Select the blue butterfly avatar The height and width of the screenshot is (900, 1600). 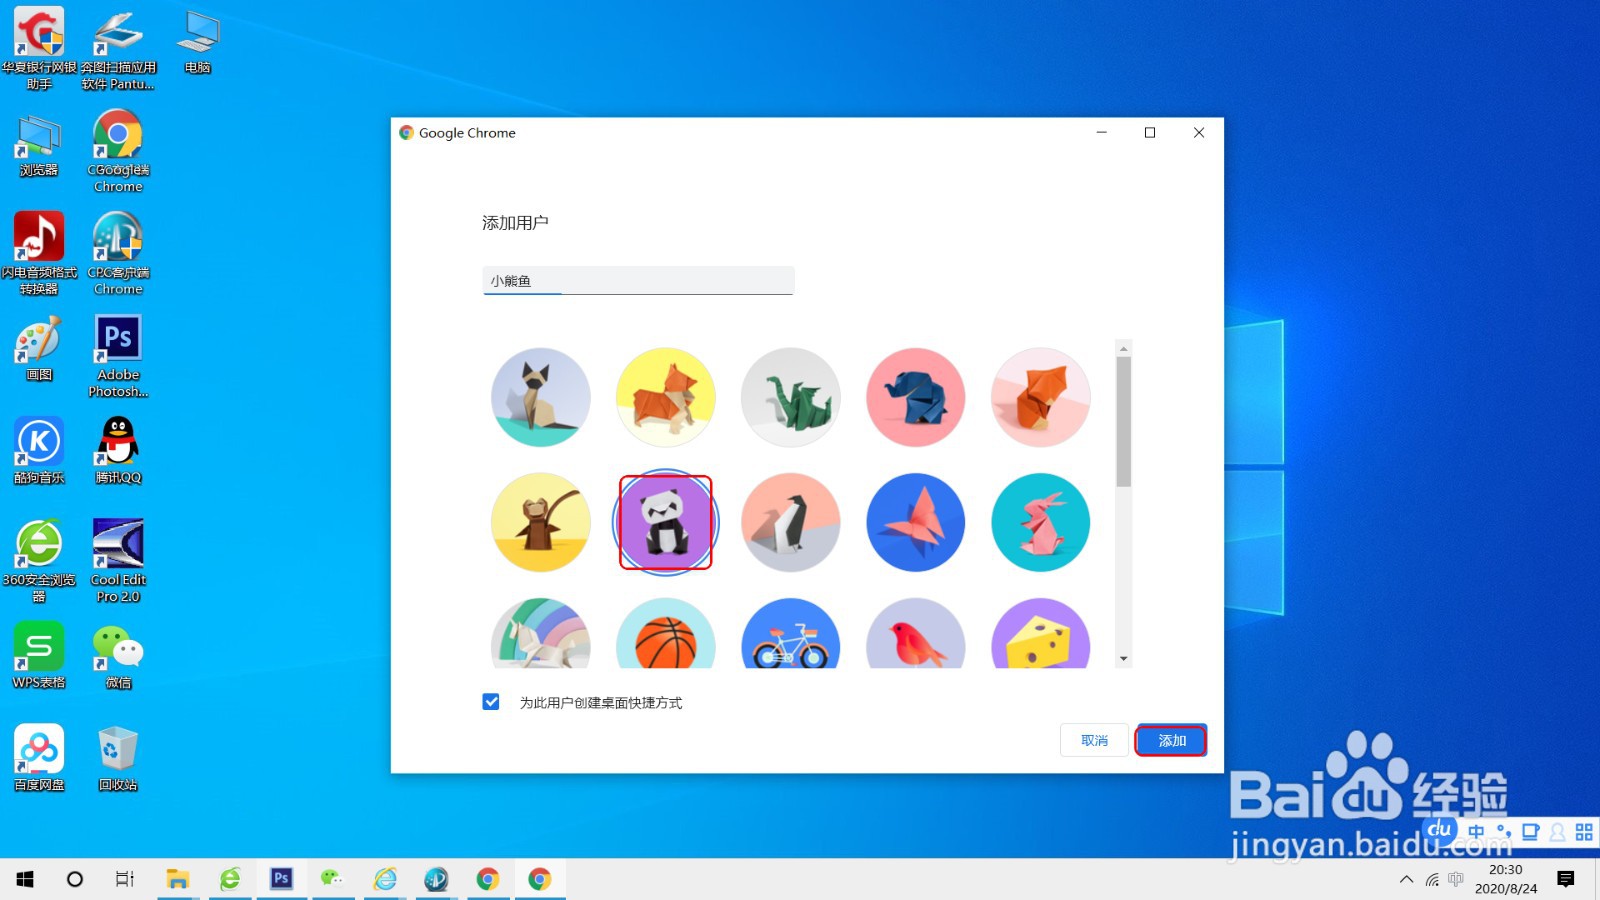tap(915, 522)
